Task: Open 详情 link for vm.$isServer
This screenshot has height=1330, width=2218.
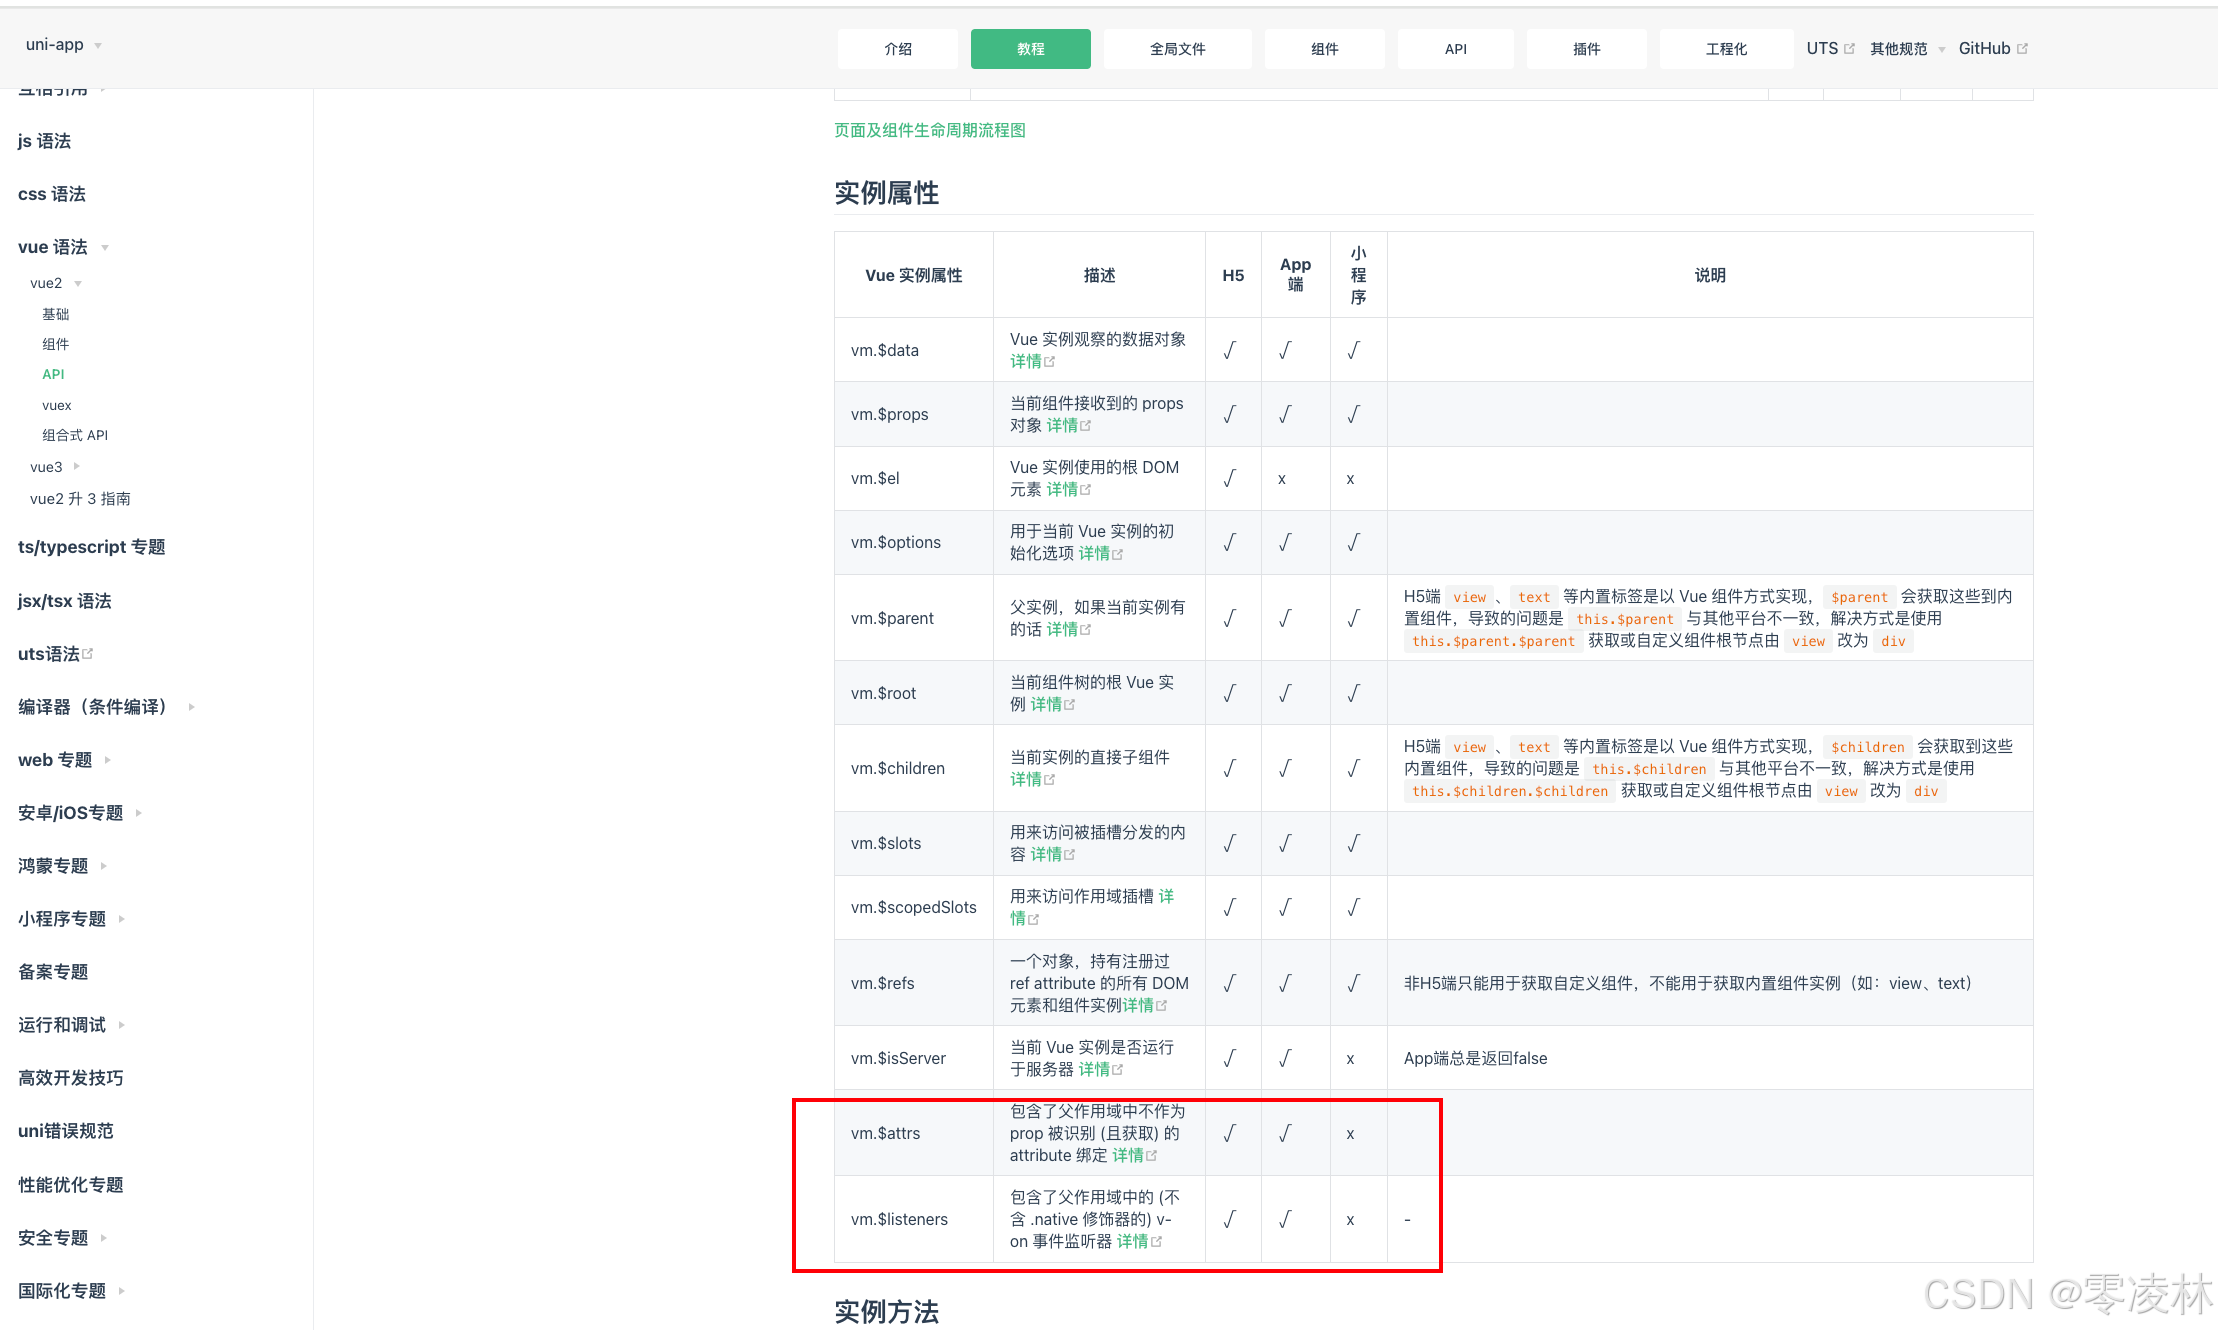Action: pyautogui.click(x=1094, y=1069)
